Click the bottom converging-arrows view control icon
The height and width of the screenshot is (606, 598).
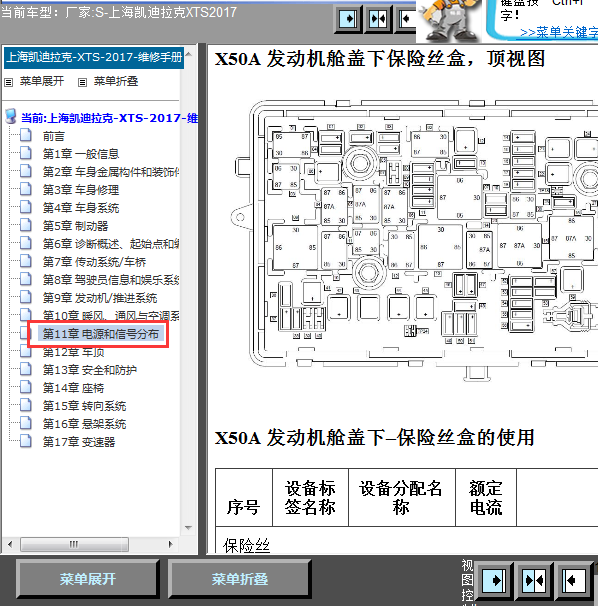534,580
